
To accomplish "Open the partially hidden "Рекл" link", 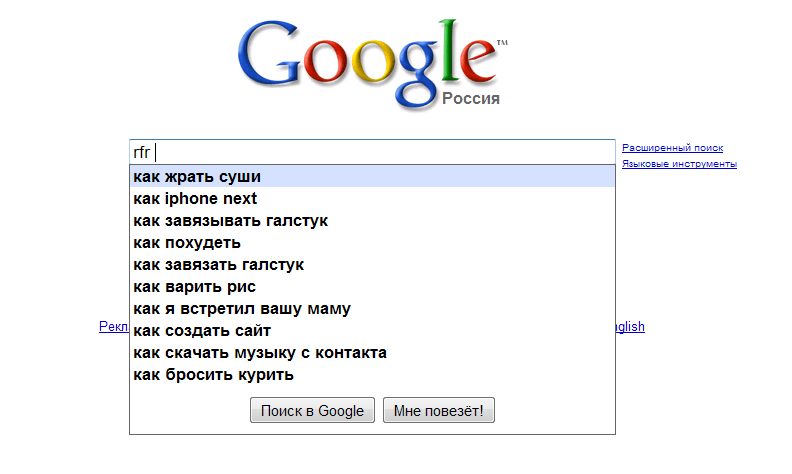I will tap(114, 326).
